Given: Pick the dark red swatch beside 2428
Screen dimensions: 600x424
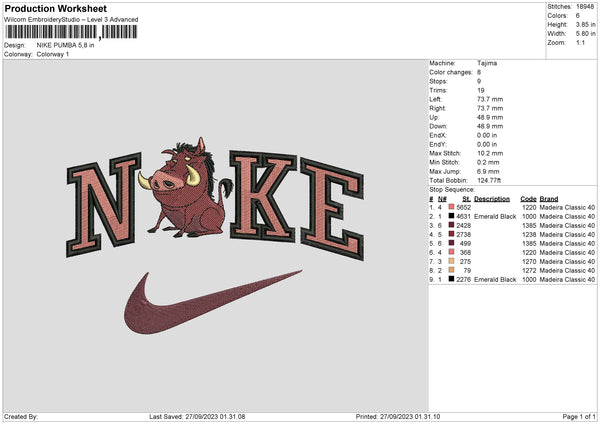Looking at the screenshot, I should click(x=452, y=225).
